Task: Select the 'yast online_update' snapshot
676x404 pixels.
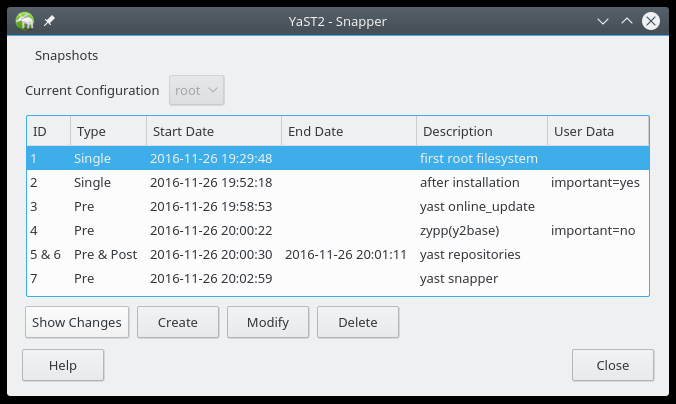Action: point(337,206)
